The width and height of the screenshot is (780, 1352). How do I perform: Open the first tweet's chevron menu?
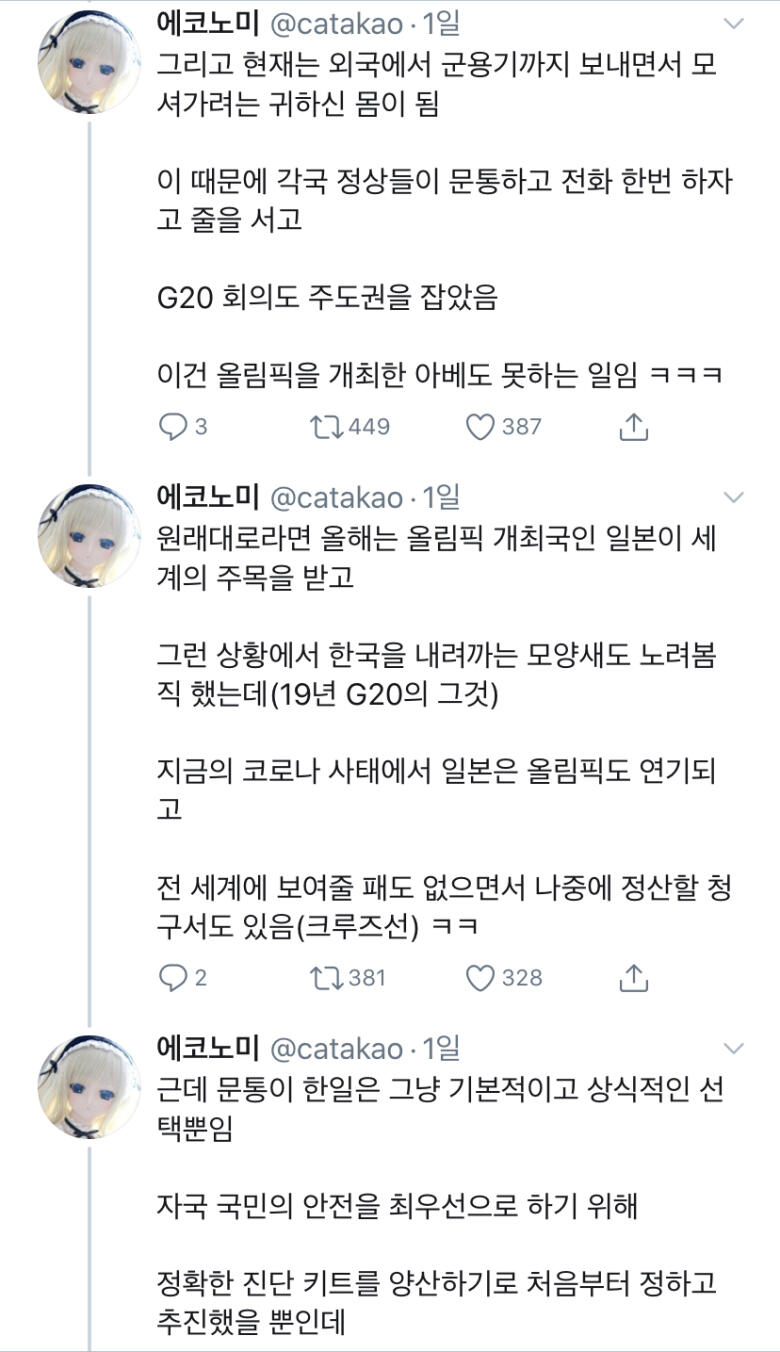pyautogui.click(x=734, y=23)
